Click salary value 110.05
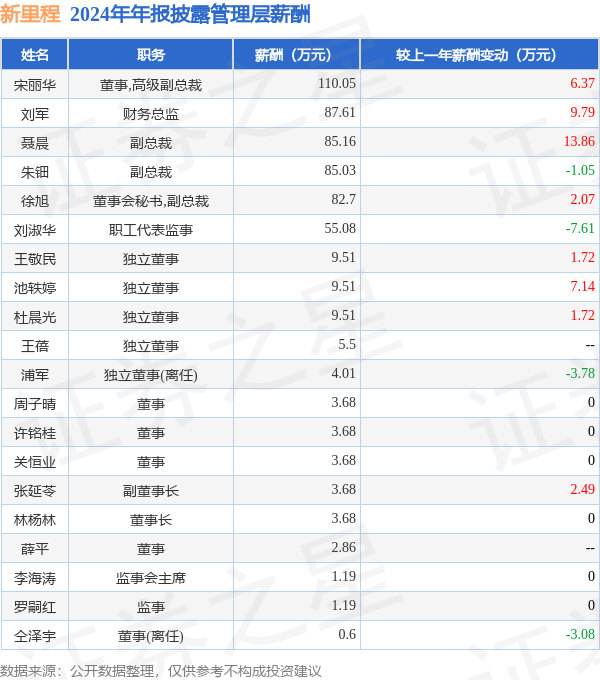 pyautogui.click(x=337, y=83)
